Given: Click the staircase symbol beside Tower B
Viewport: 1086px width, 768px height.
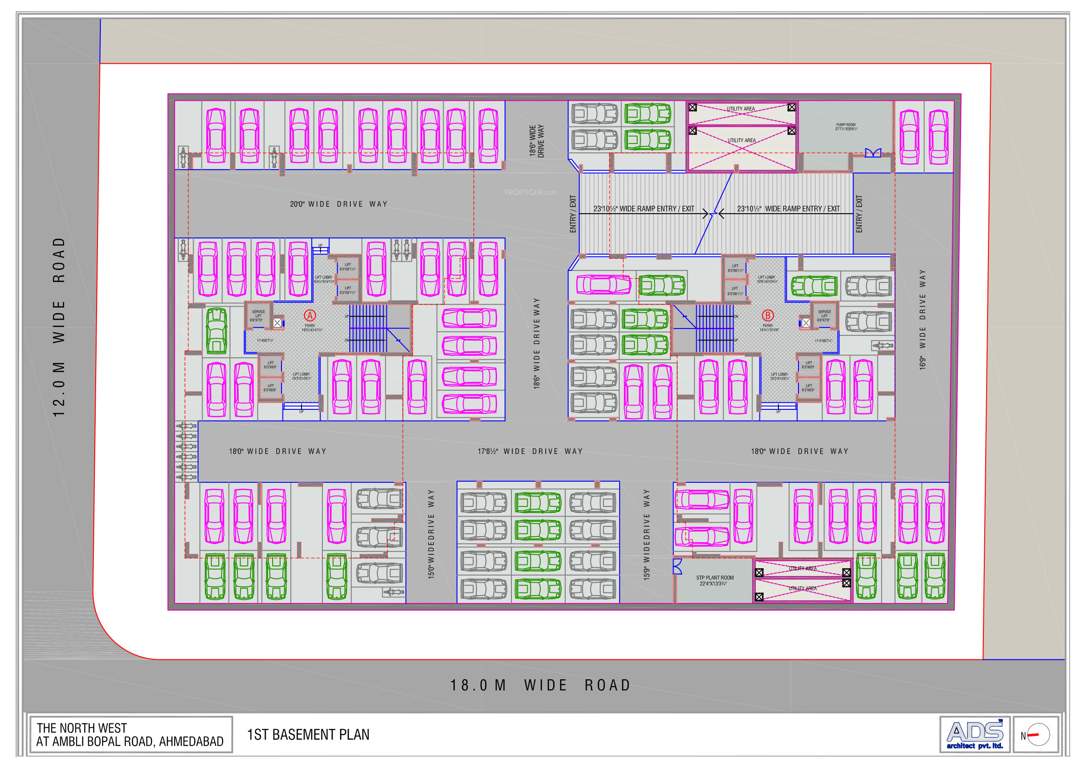Looking at the screenshot, I should pyautogui.click(x=715, y=327).
